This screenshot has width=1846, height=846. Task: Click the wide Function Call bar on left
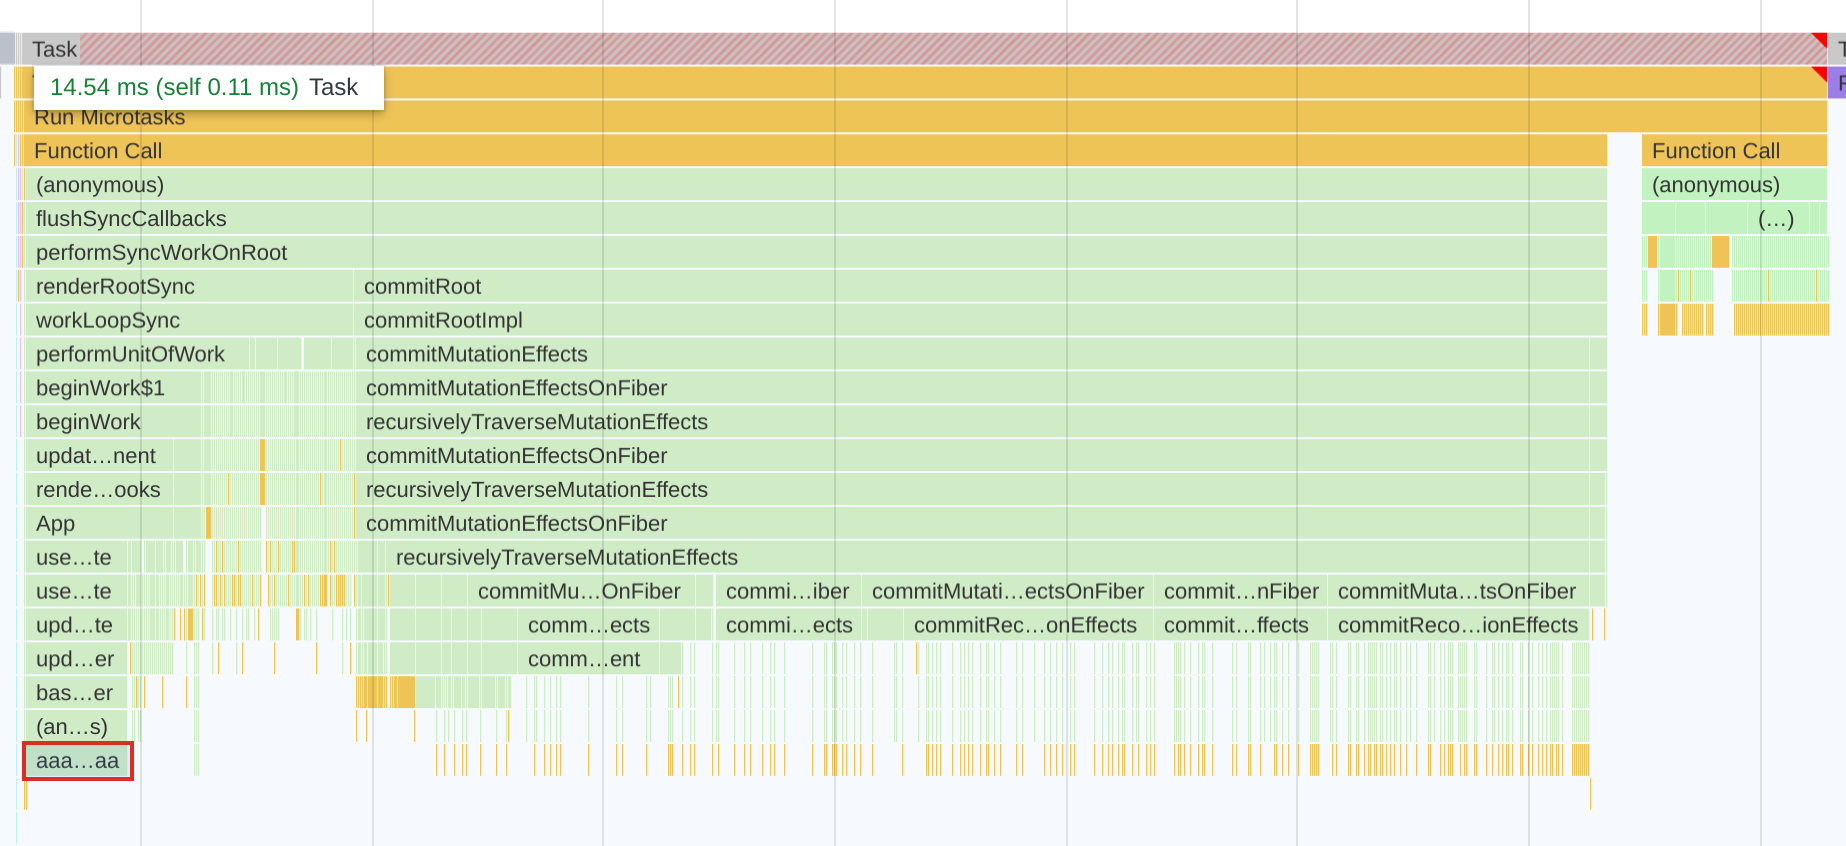click(800, 151)
